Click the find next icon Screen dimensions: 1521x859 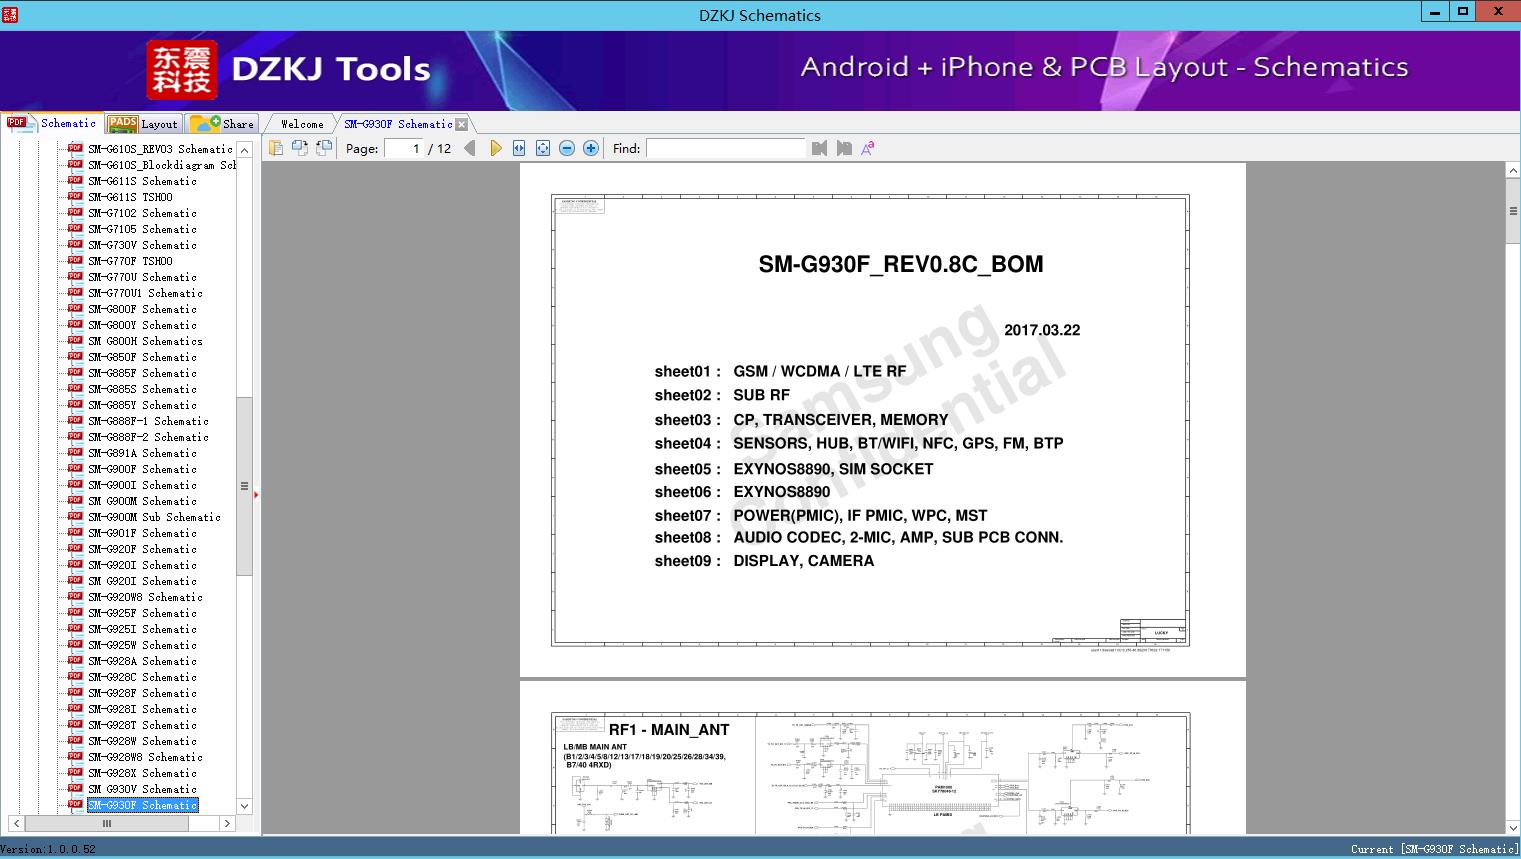pyautogui.click(x=844, y=148)
